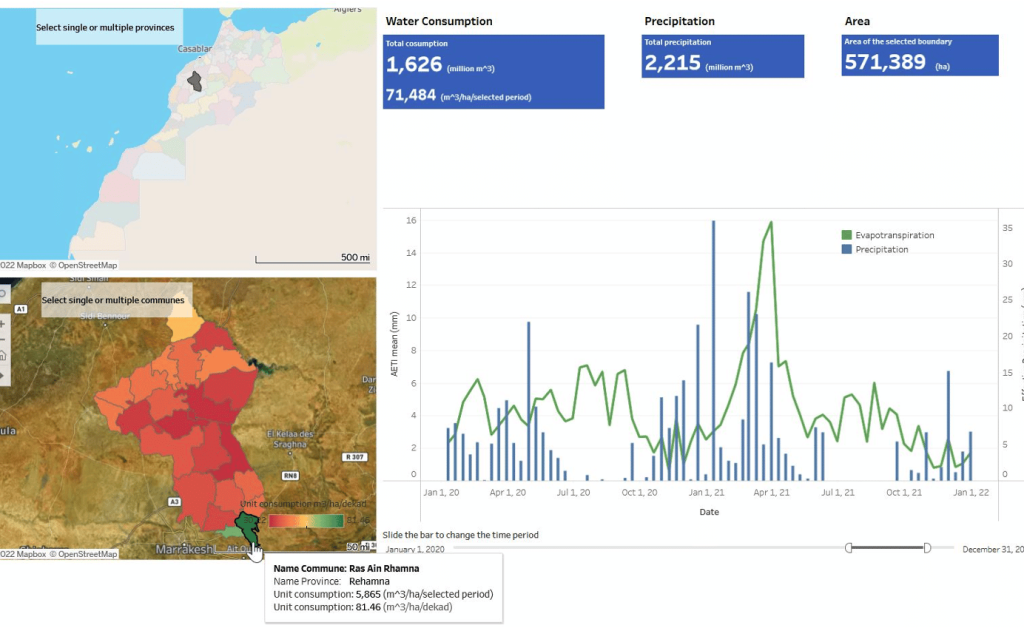The width and height of the screenshot is (1024, 628).
Task: Click the Total precipitation blue card
Action: point(722,56)
